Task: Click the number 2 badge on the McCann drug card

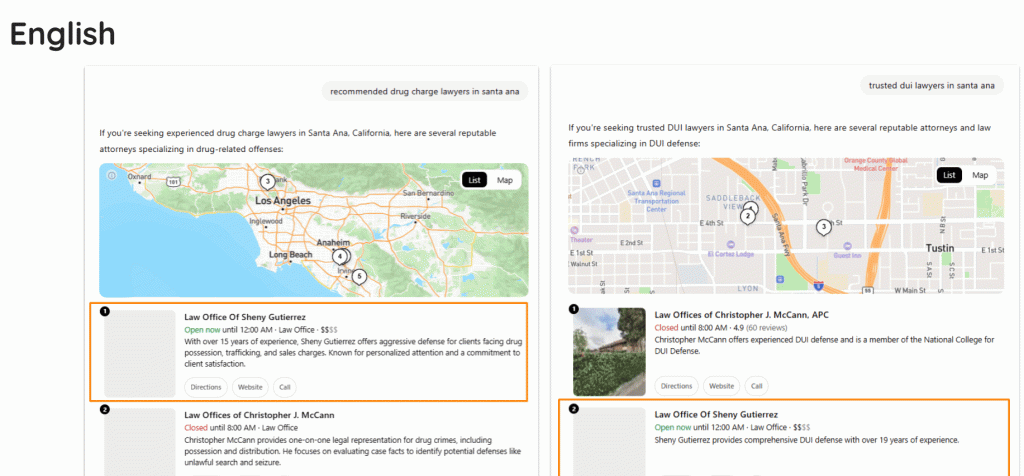Action: click(x=106, y=409)
